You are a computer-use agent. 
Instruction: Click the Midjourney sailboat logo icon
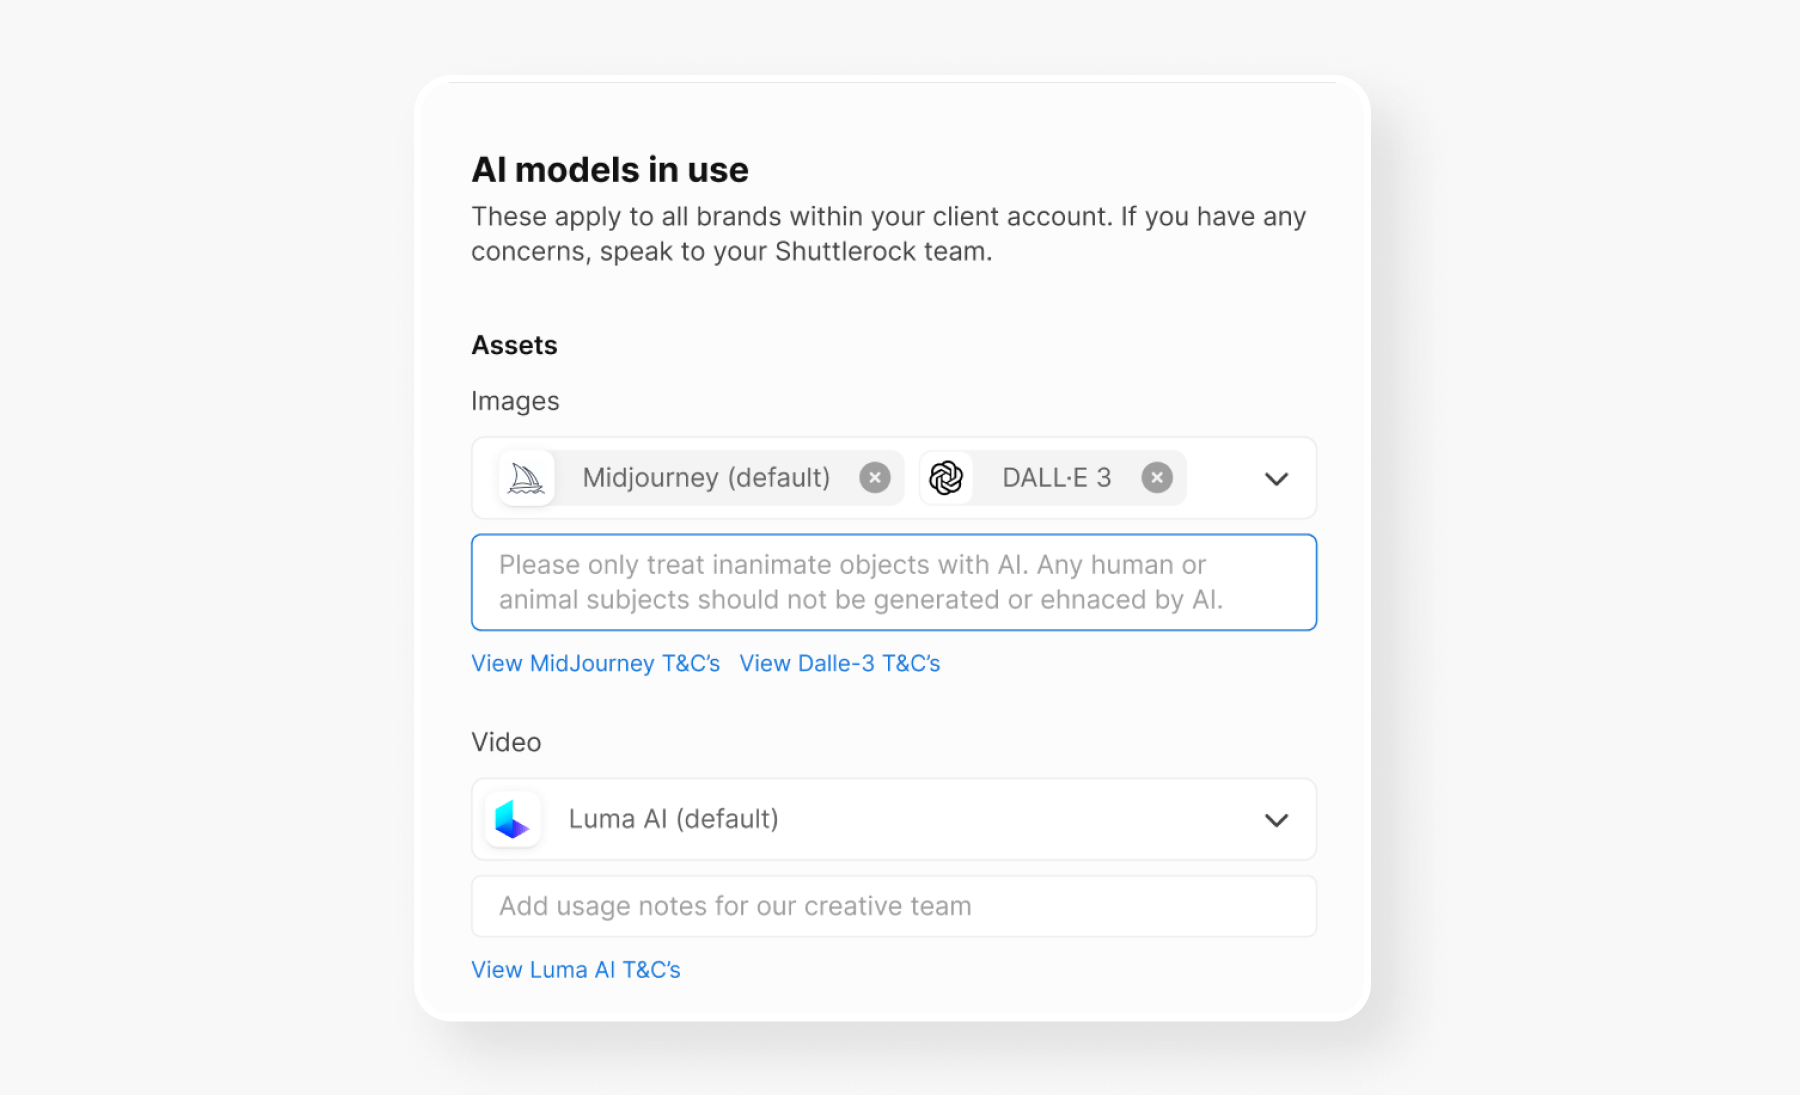coord(526,477)
